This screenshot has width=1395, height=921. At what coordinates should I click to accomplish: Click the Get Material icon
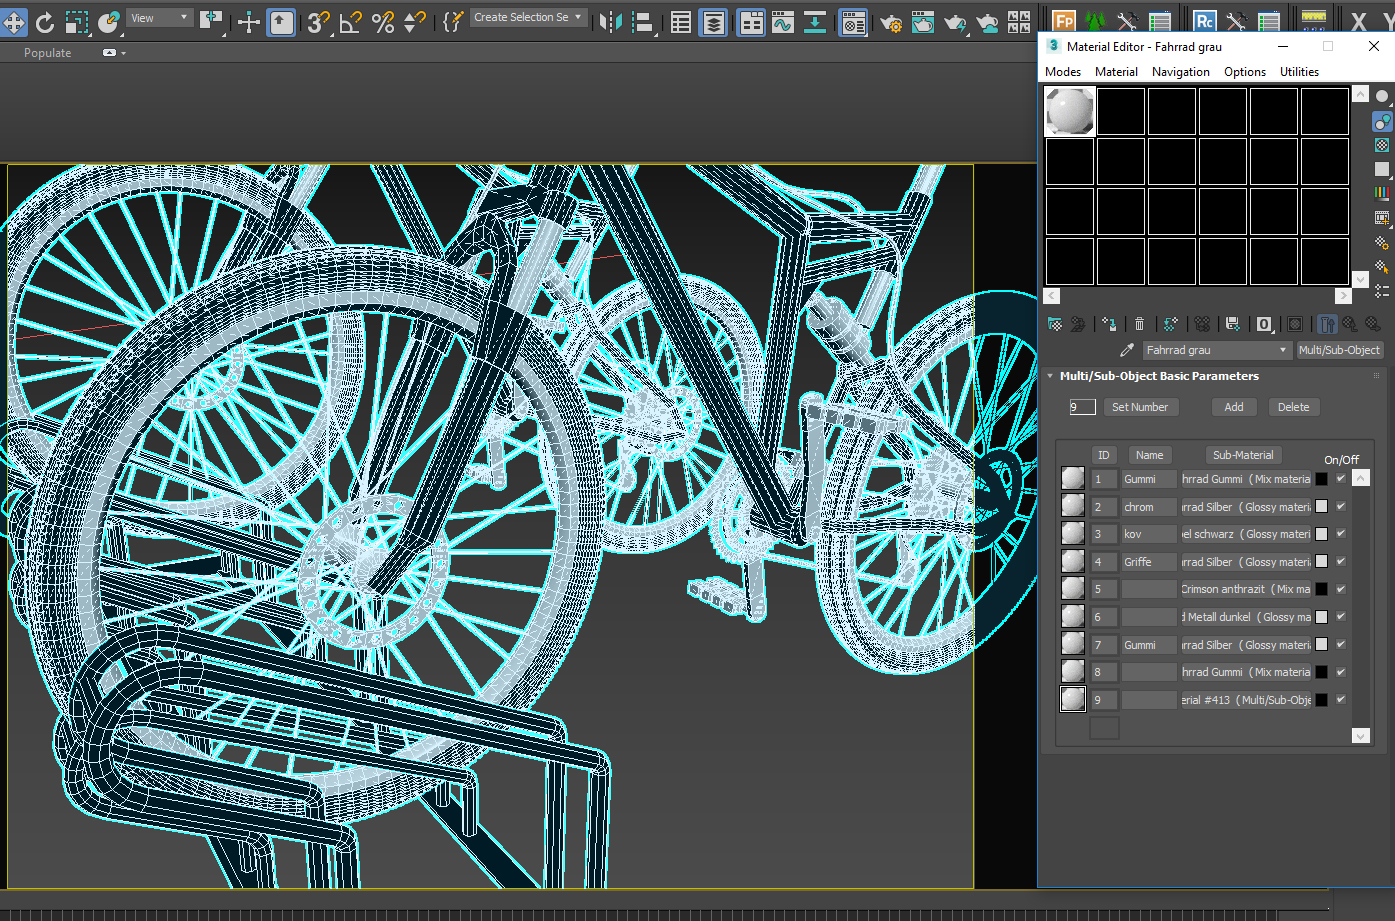[1054, 324]
